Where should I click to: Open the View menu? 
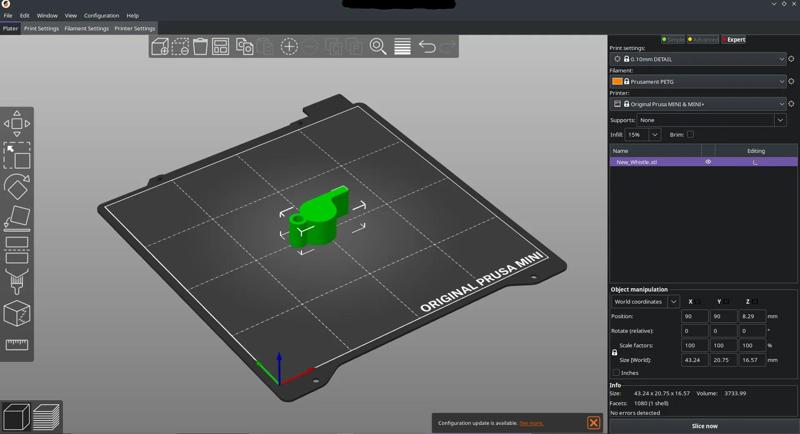pos(71,16)
